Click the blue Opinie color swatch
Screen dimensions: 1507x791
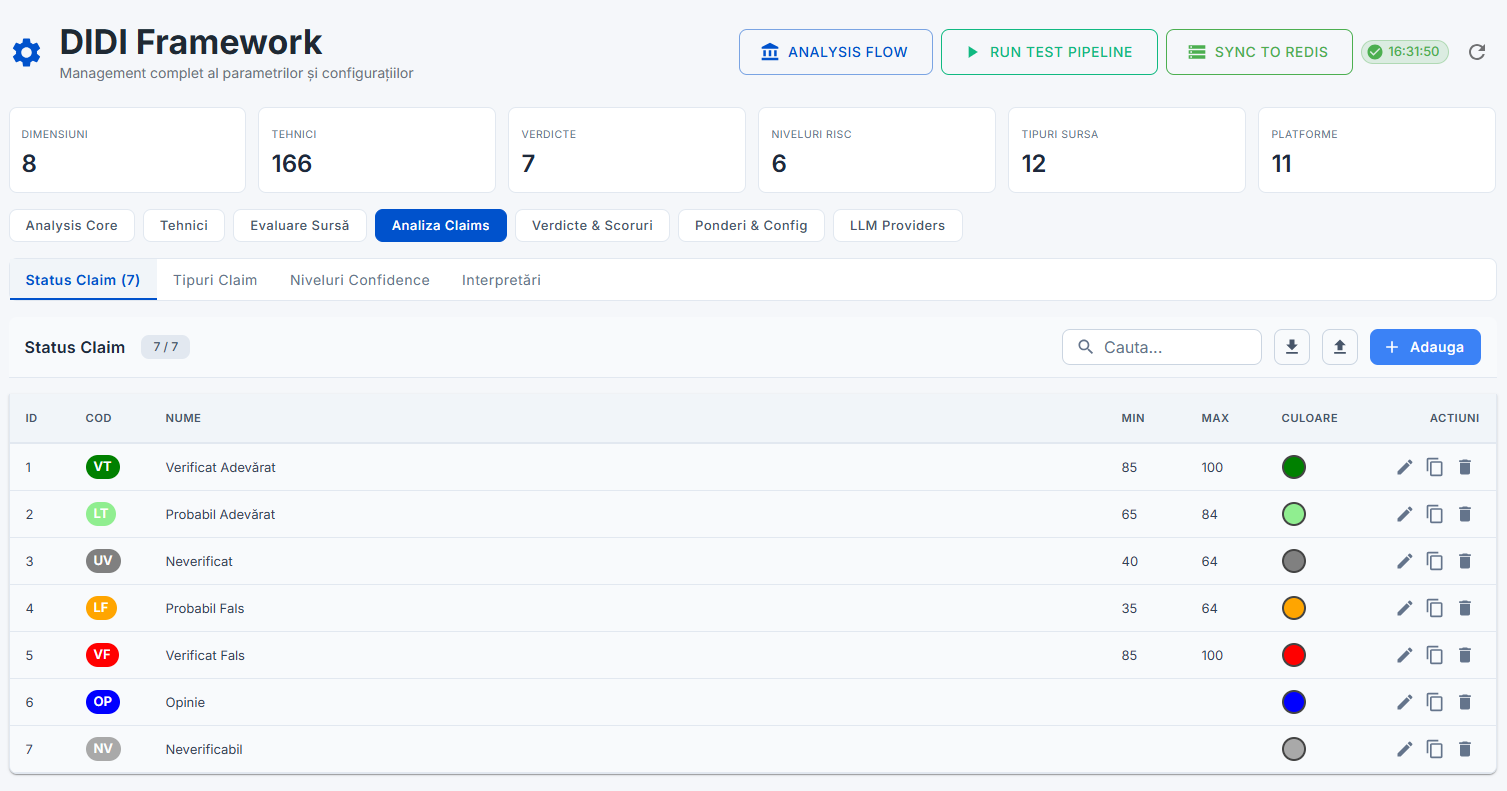[x=1294, y=702]
